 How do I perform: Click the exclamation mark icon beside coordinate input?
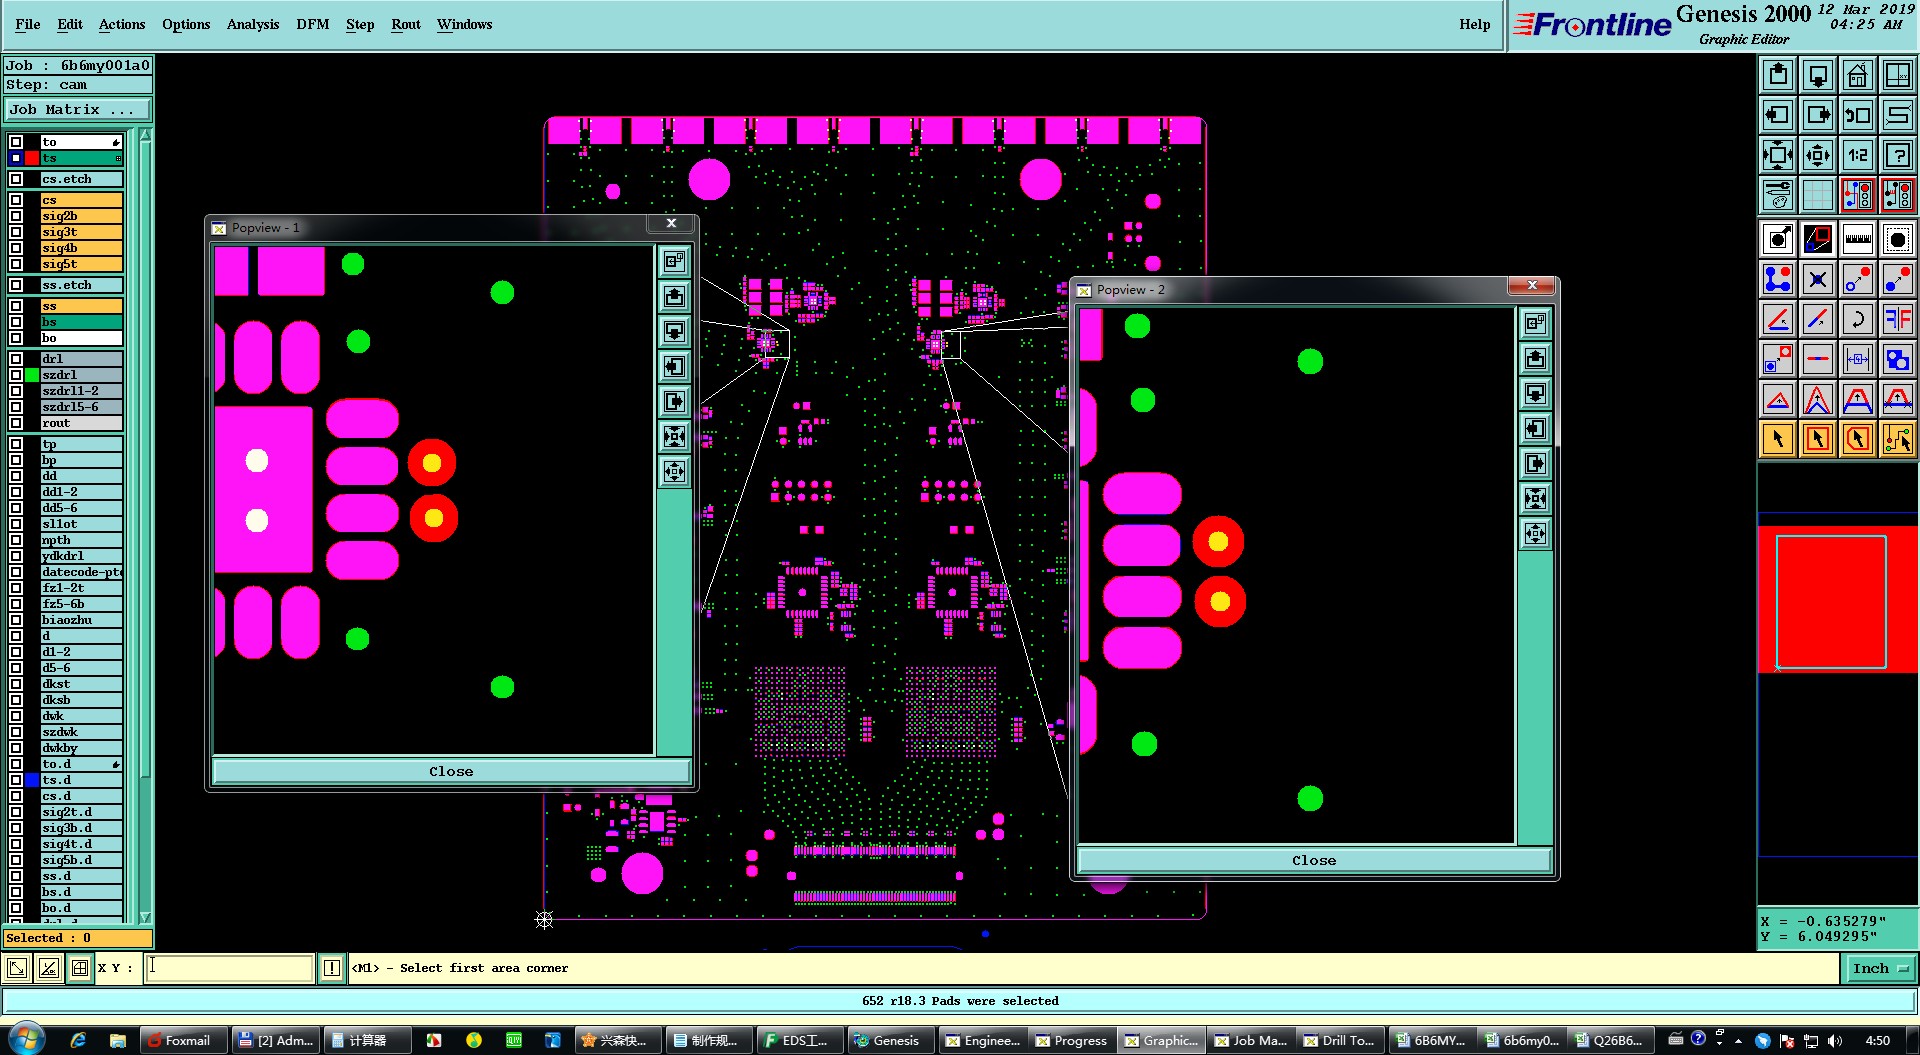[332, 968]
